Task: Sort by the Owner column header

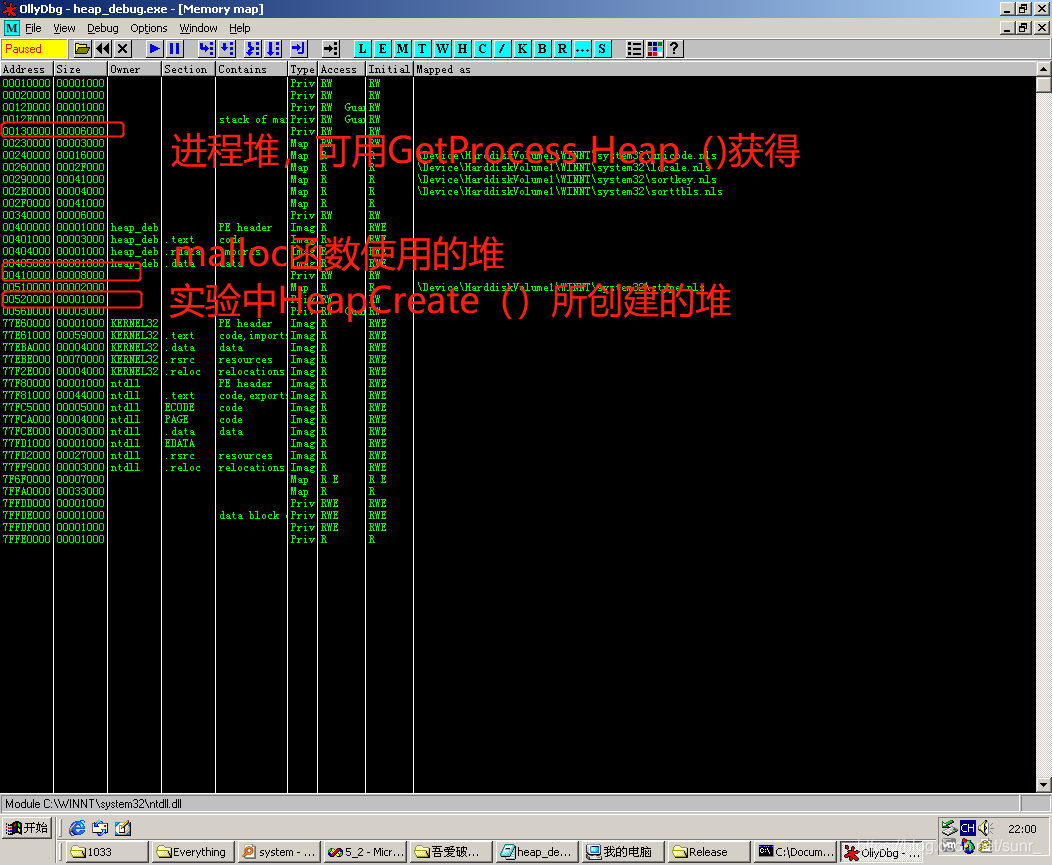Action: [x=134, y=69]
